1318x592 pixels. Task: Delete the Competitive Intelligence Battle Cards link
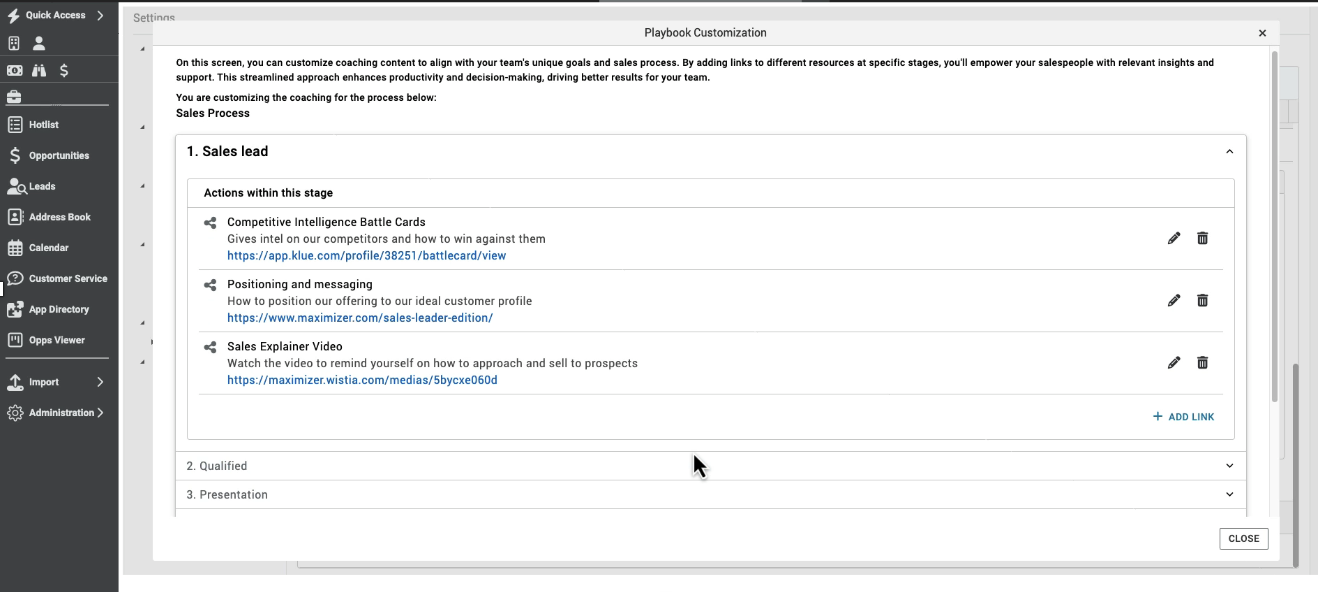pos(1203,238)
